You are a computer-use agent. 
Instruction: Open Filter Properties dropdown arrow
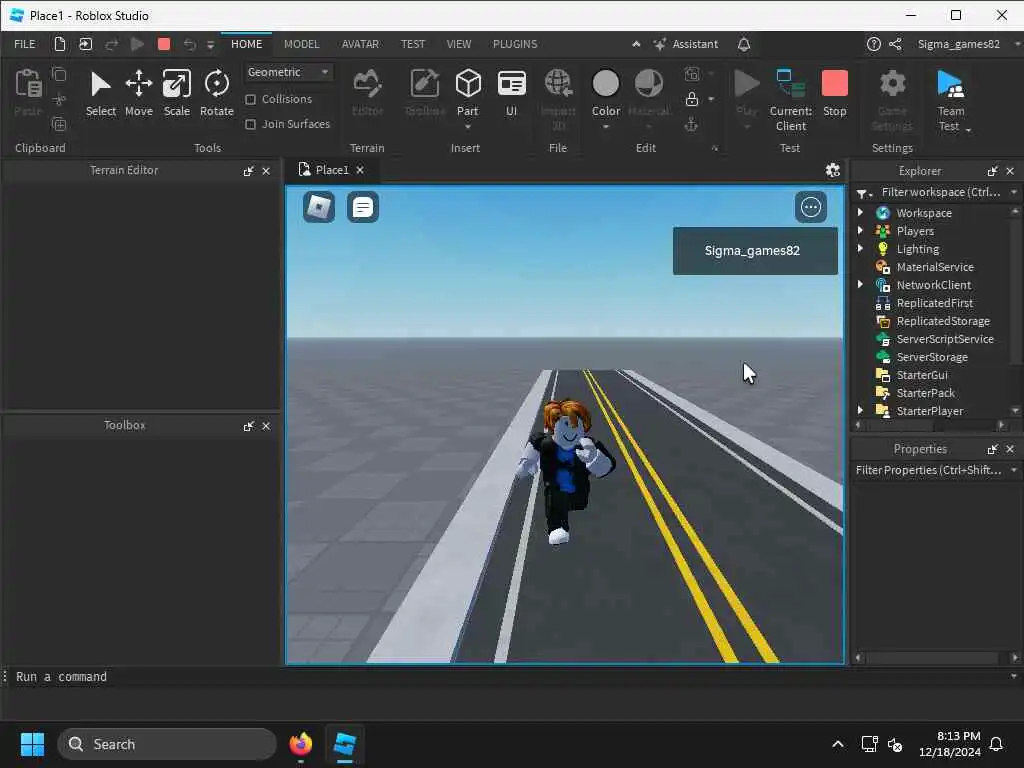[1014, 470]
